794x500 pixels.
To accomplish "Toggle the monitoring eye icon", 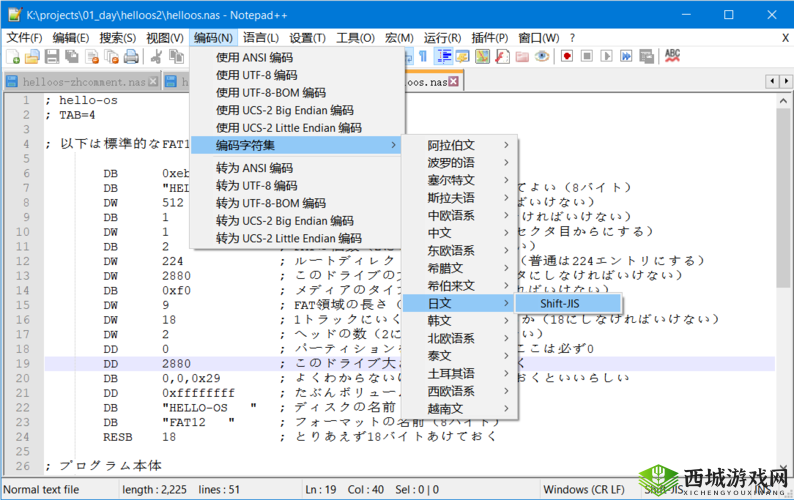I will pos(541,57).
